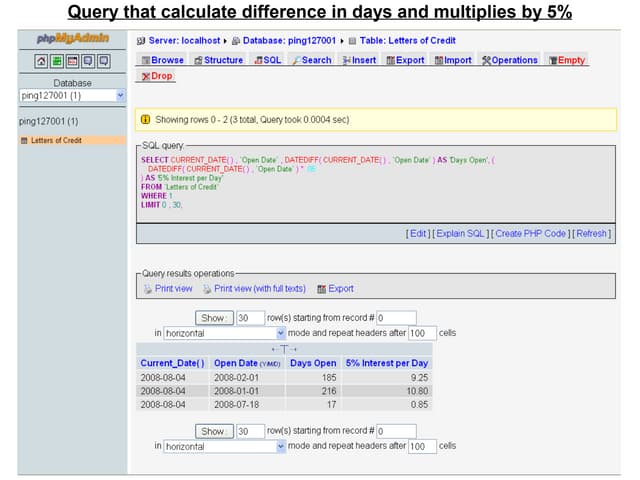Image resolution: width=640 pixels, height=480 pixels.
Task: Open the Query window icon in sidebar
Action: pos(73,62)
